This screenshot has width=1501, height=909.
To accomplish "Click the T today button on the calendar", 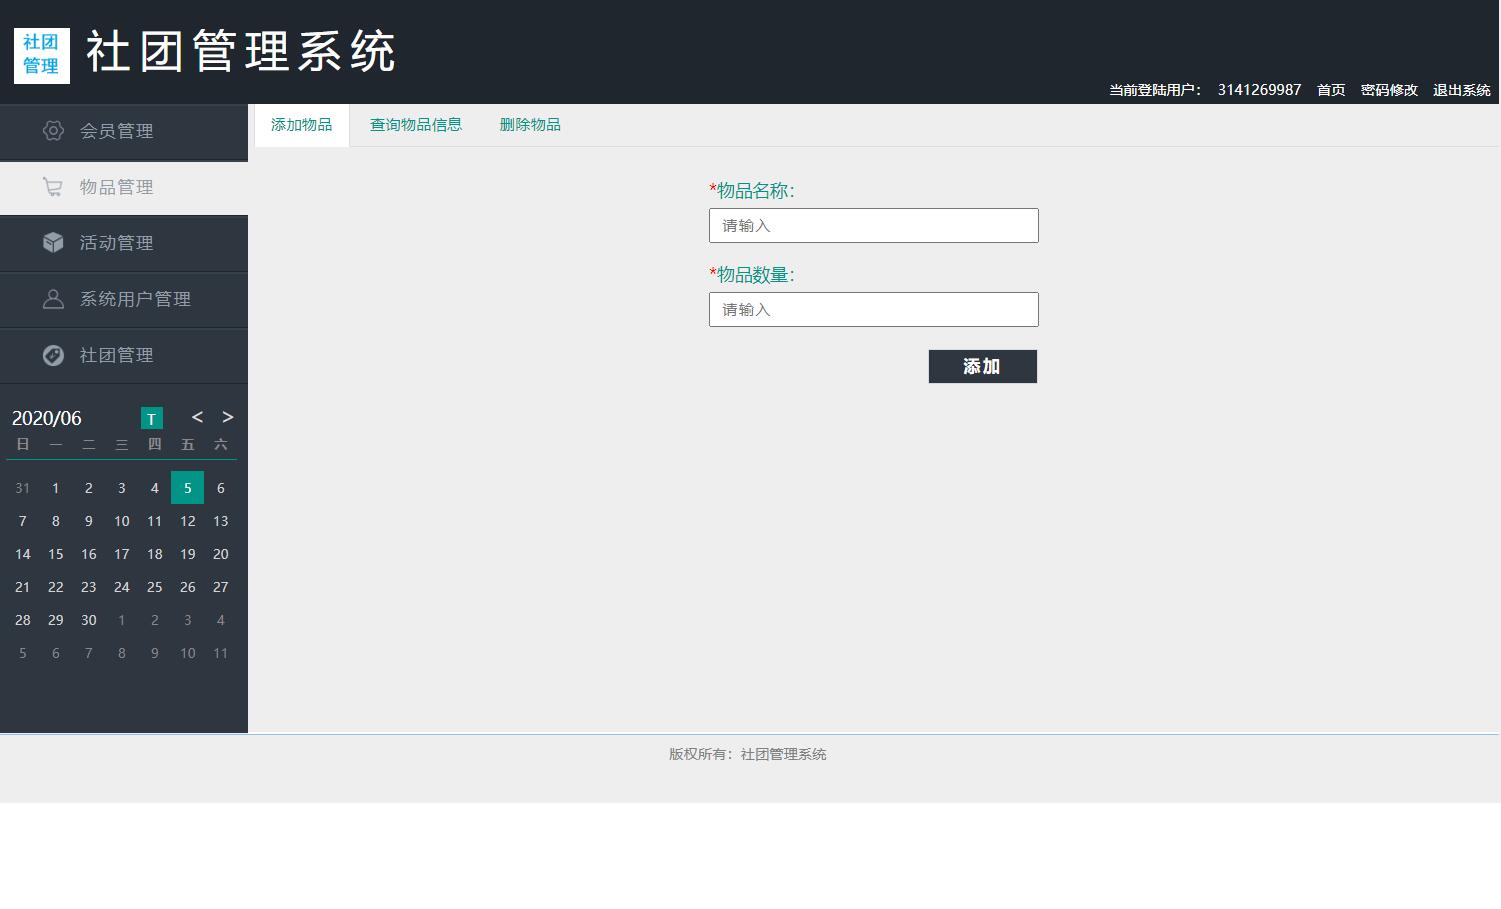I will tap(151, 418).
